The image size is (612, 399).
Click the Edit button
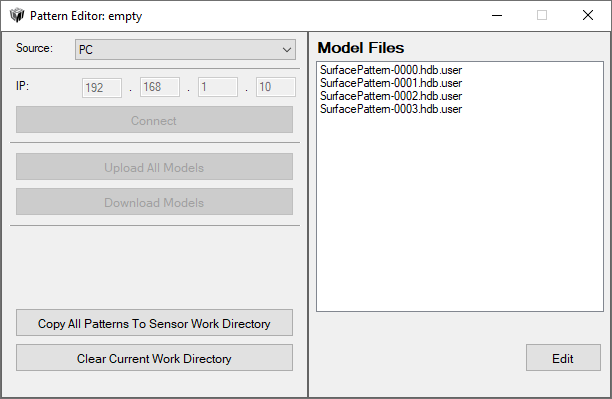(563, 358)
